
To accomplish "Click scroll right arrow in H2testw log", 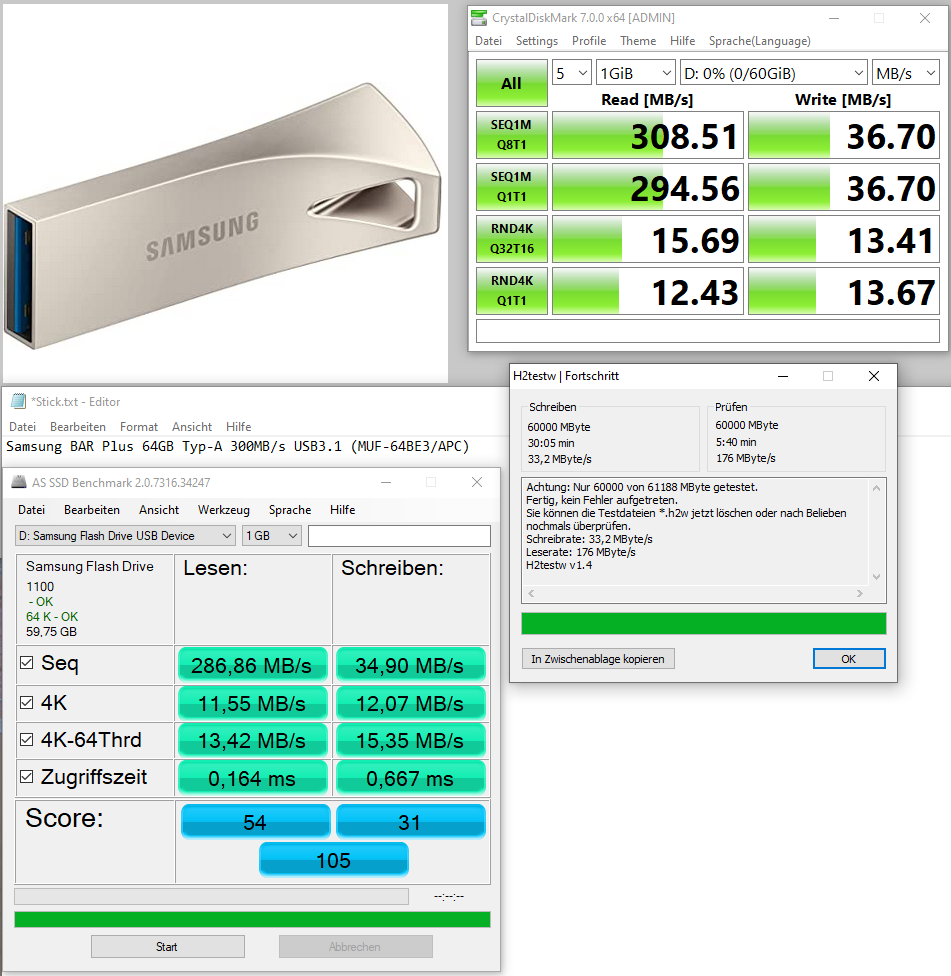I will click(x=860, y=594).
